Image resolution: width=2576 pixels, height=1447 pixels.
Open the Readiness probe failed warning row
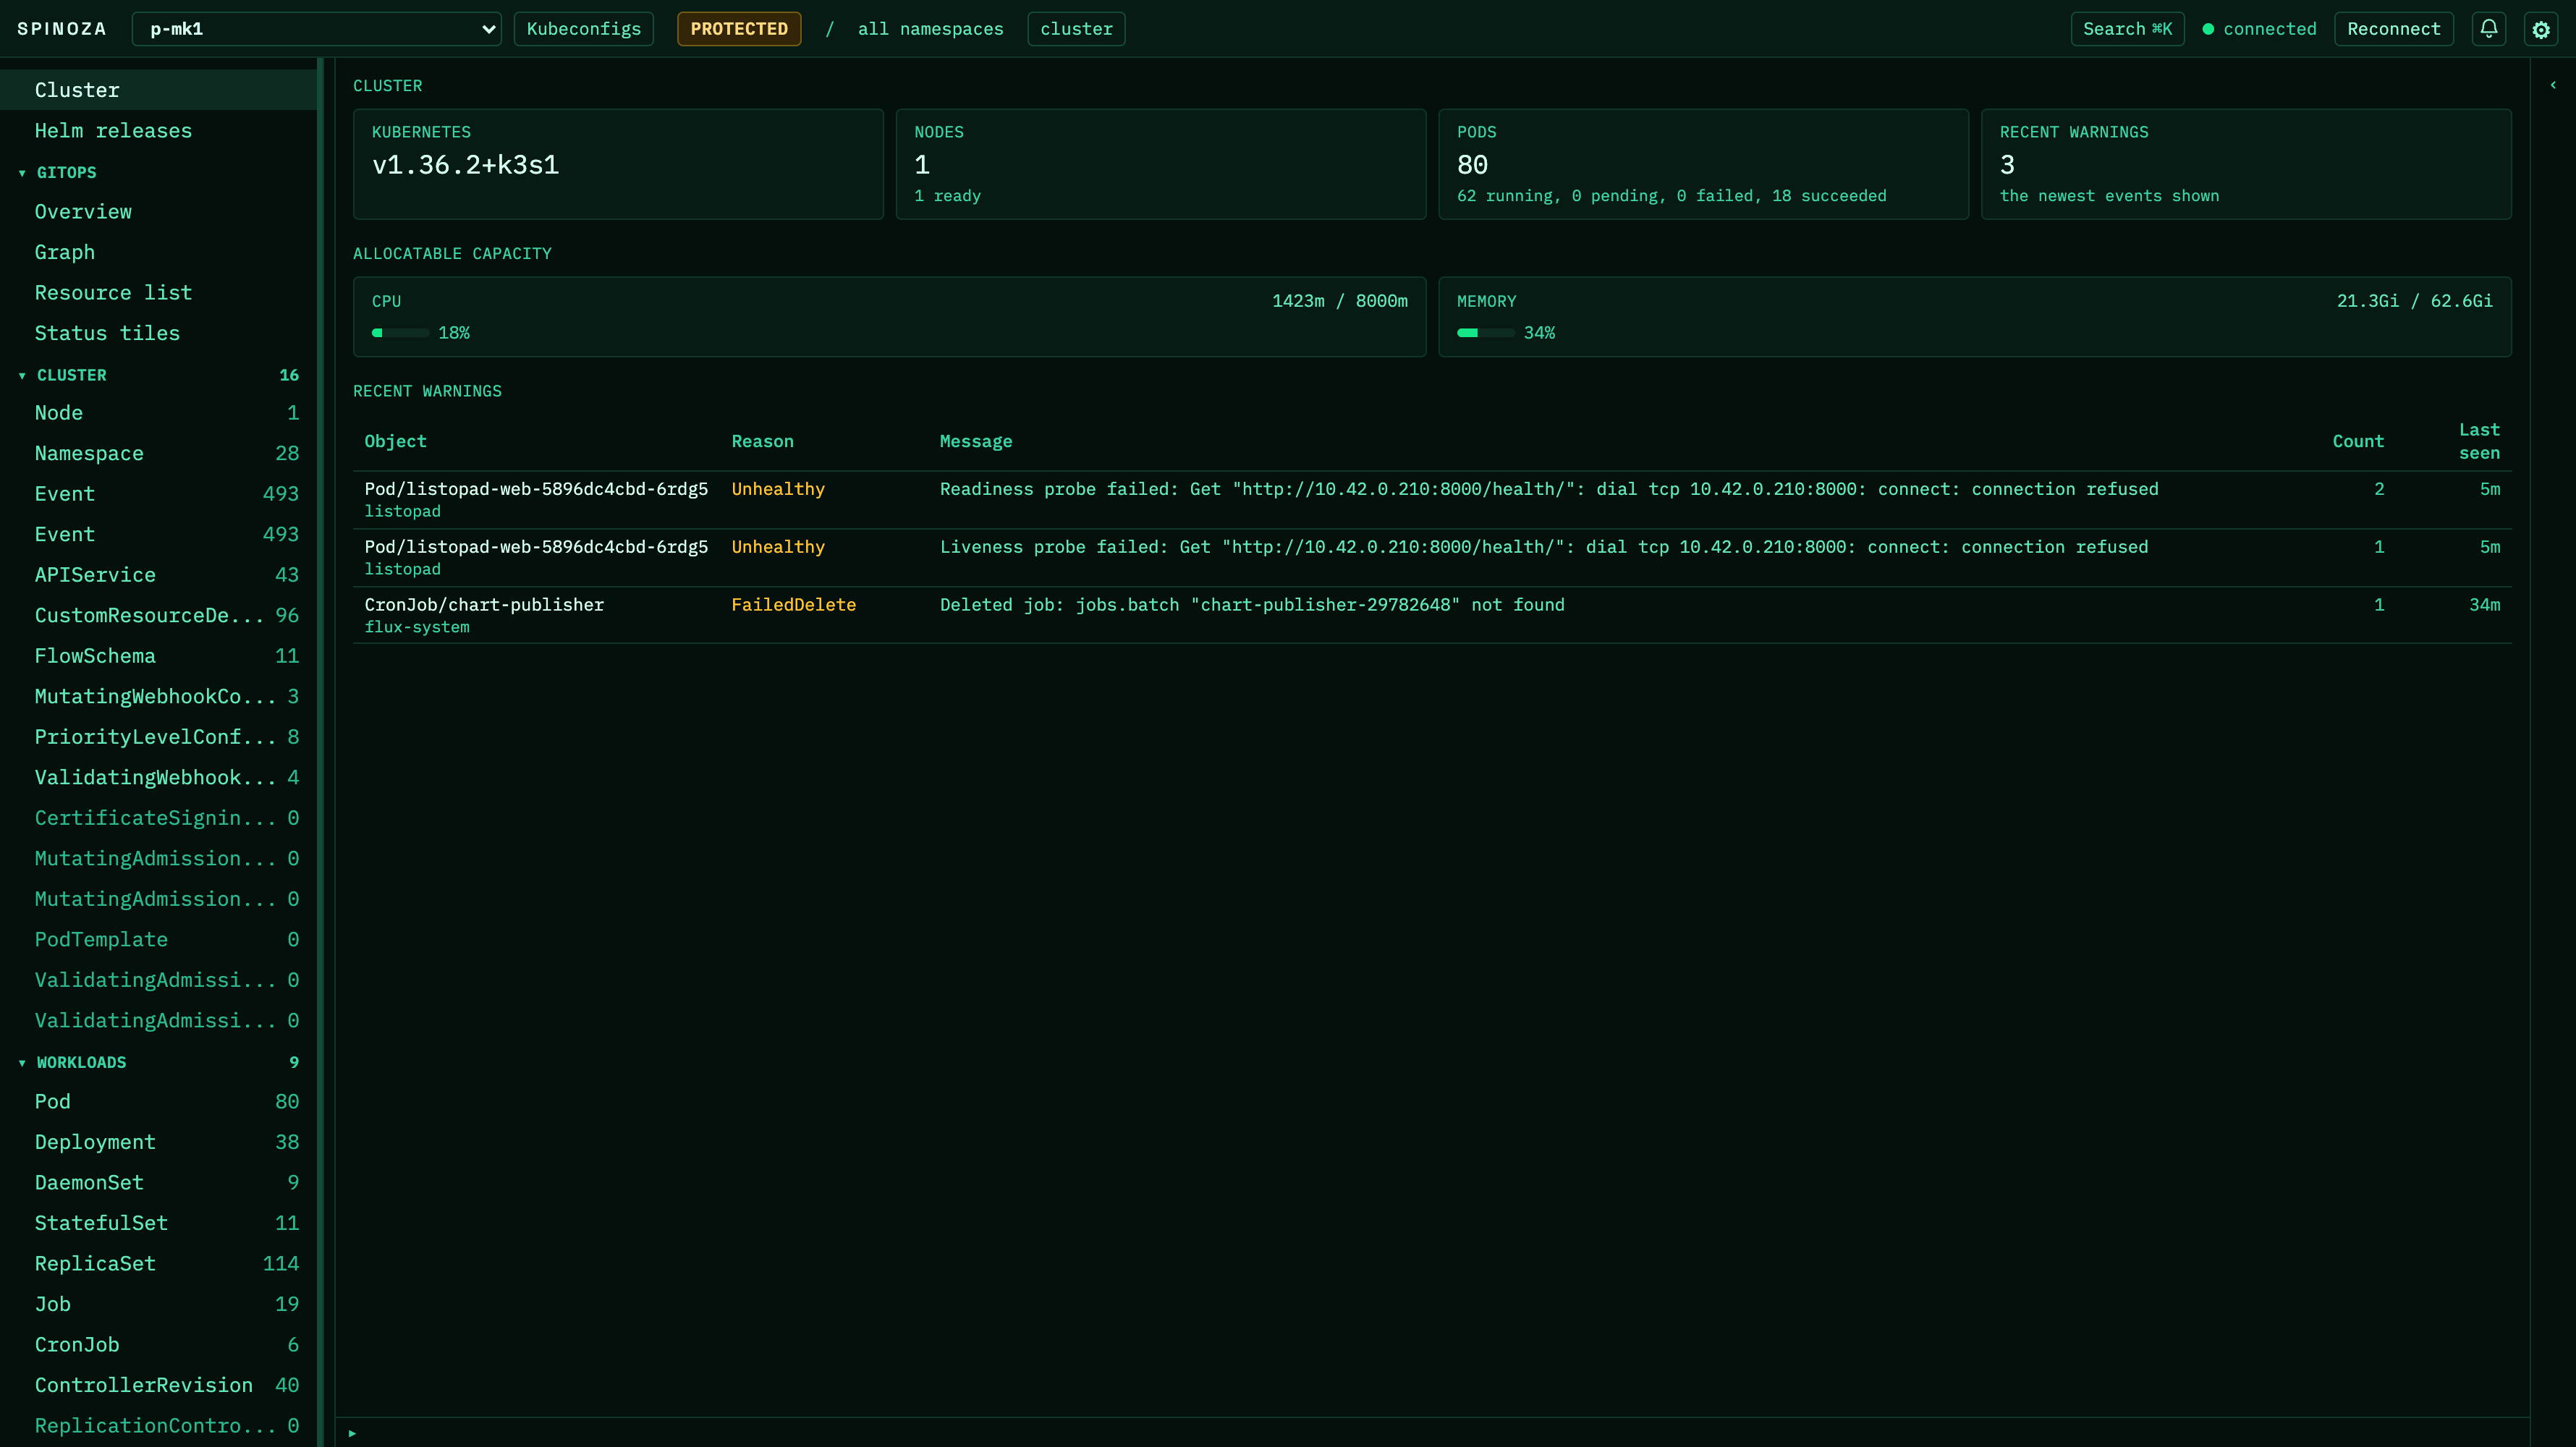click(x=1432, y=500)
